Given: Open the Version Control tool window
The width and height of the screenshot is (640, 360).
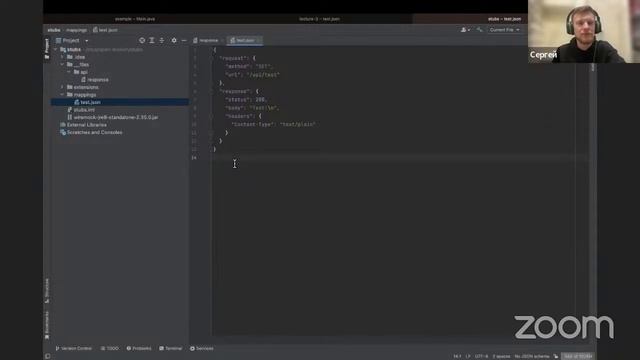Looking at the screenshot, I should pyautogui.click(x=73, y=348).
